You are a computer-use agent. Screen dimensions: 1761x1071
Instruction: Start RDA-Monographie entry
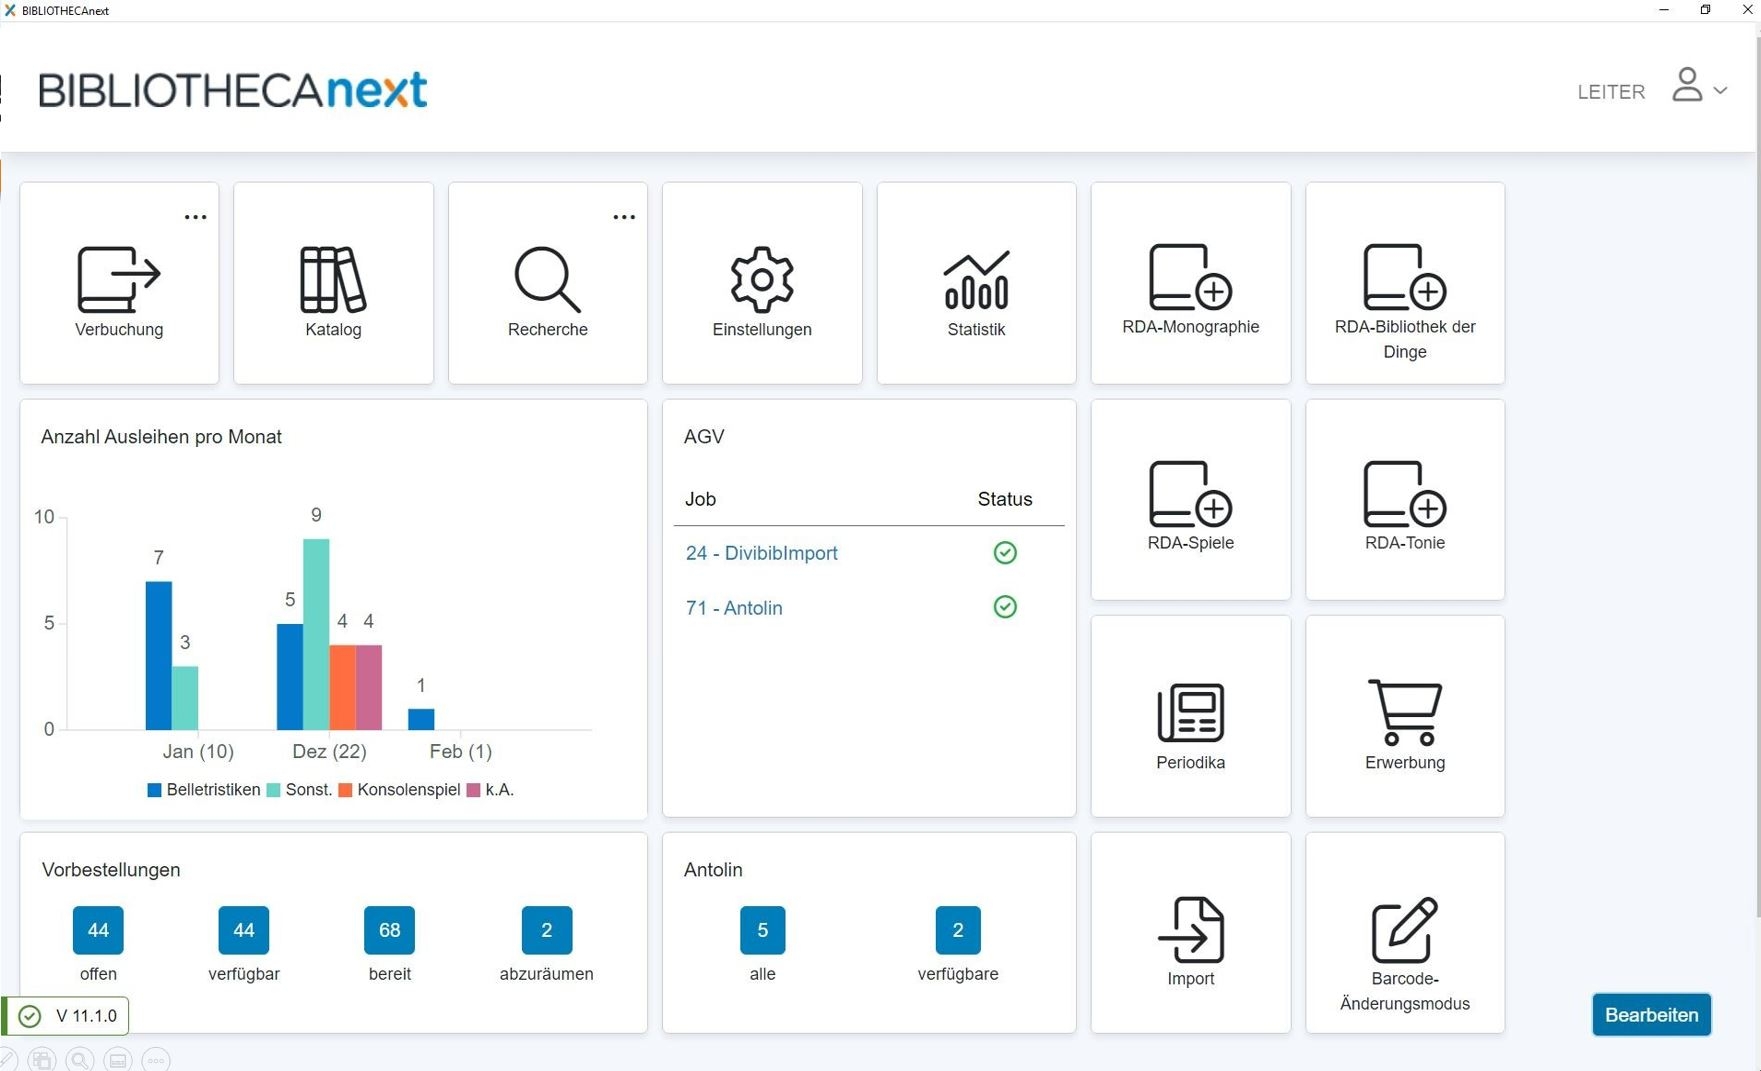(x=1190, y=283)
